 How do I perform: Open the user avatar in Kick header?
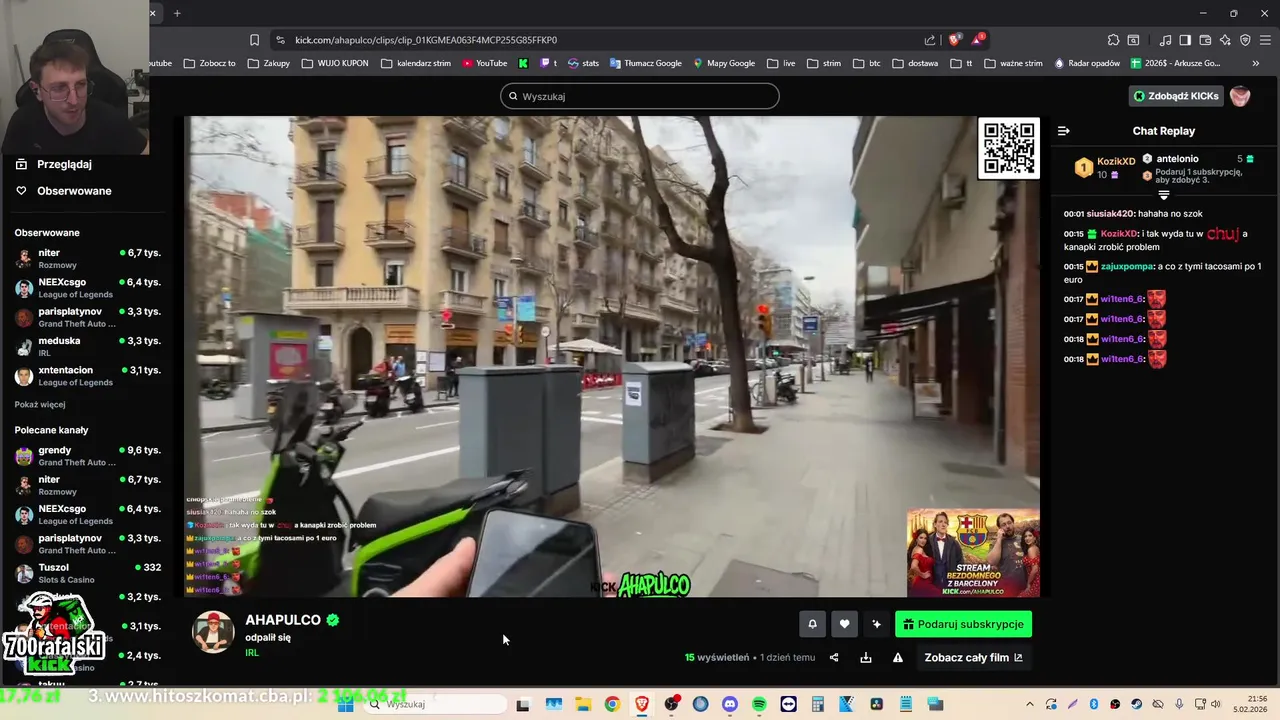coord(1240,96)
